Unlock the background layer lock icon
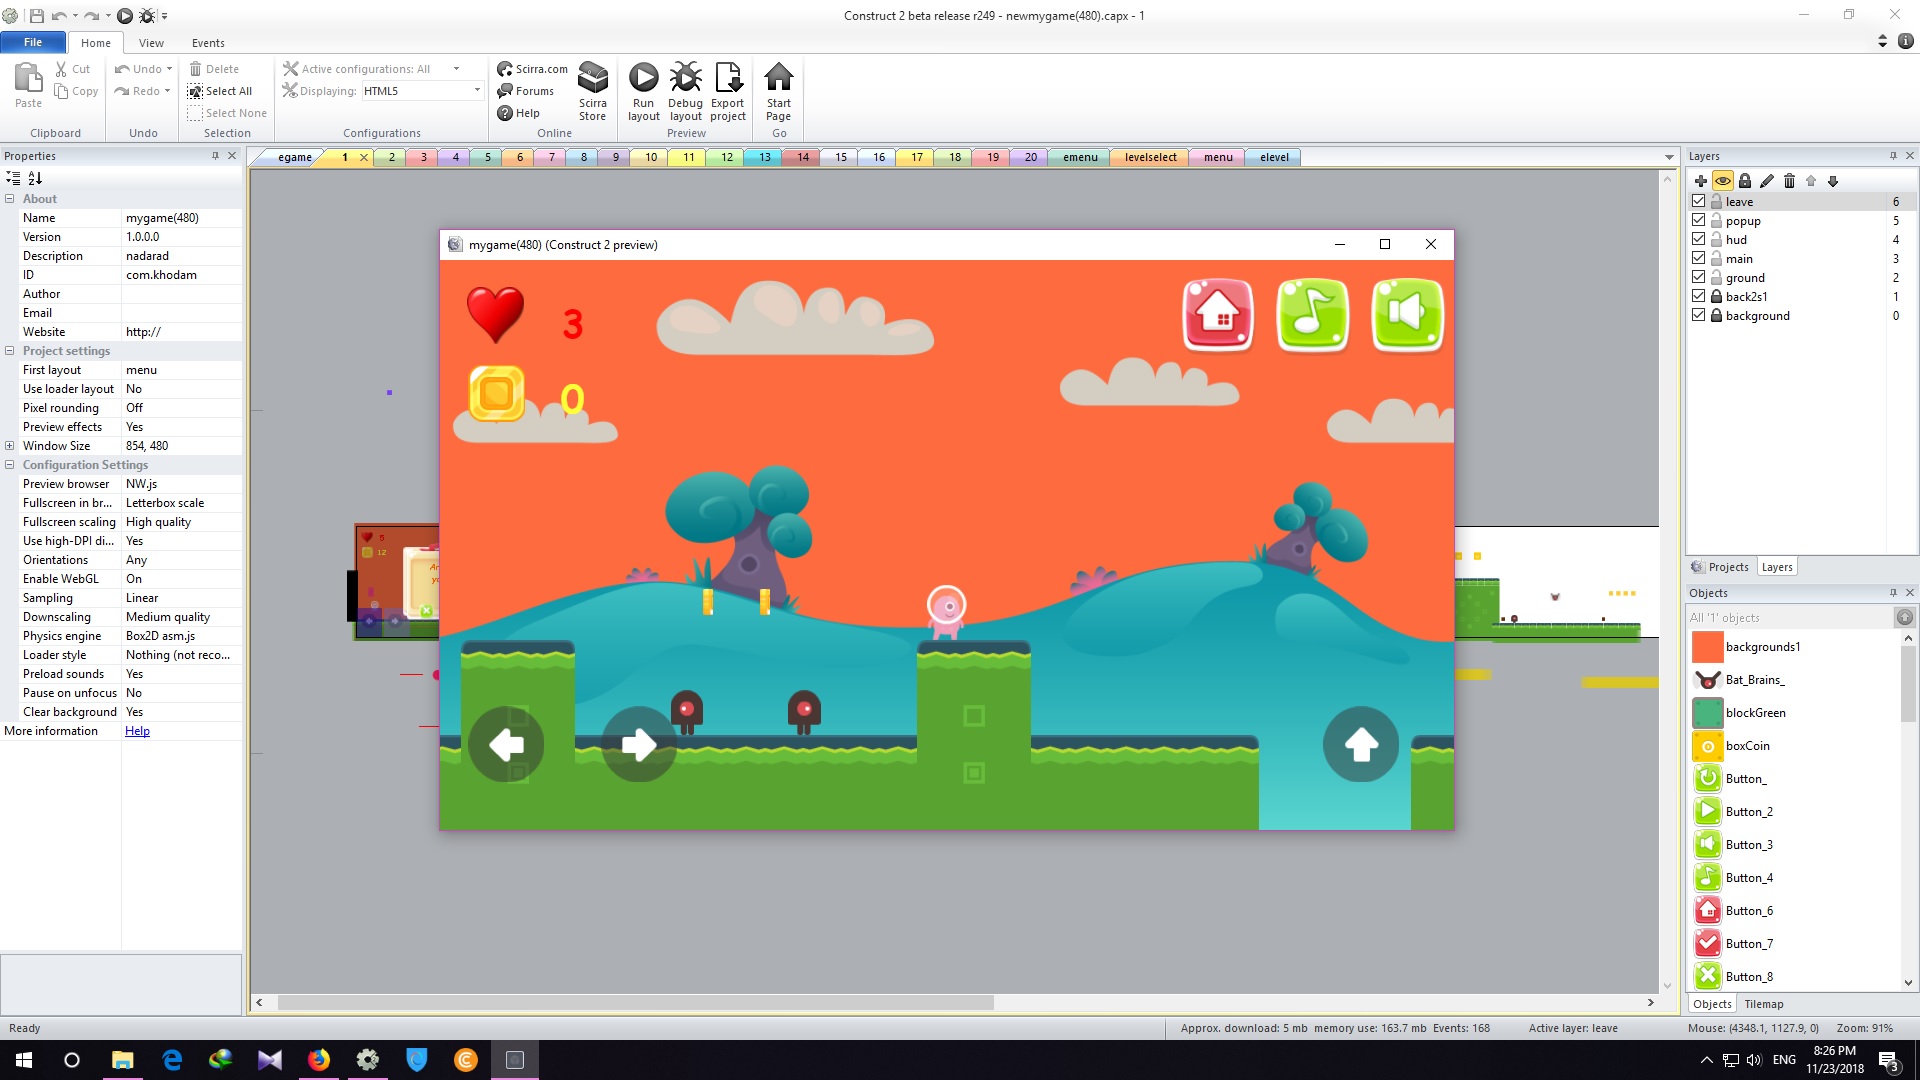Screen dimensions: 1920x1080 1716,315
